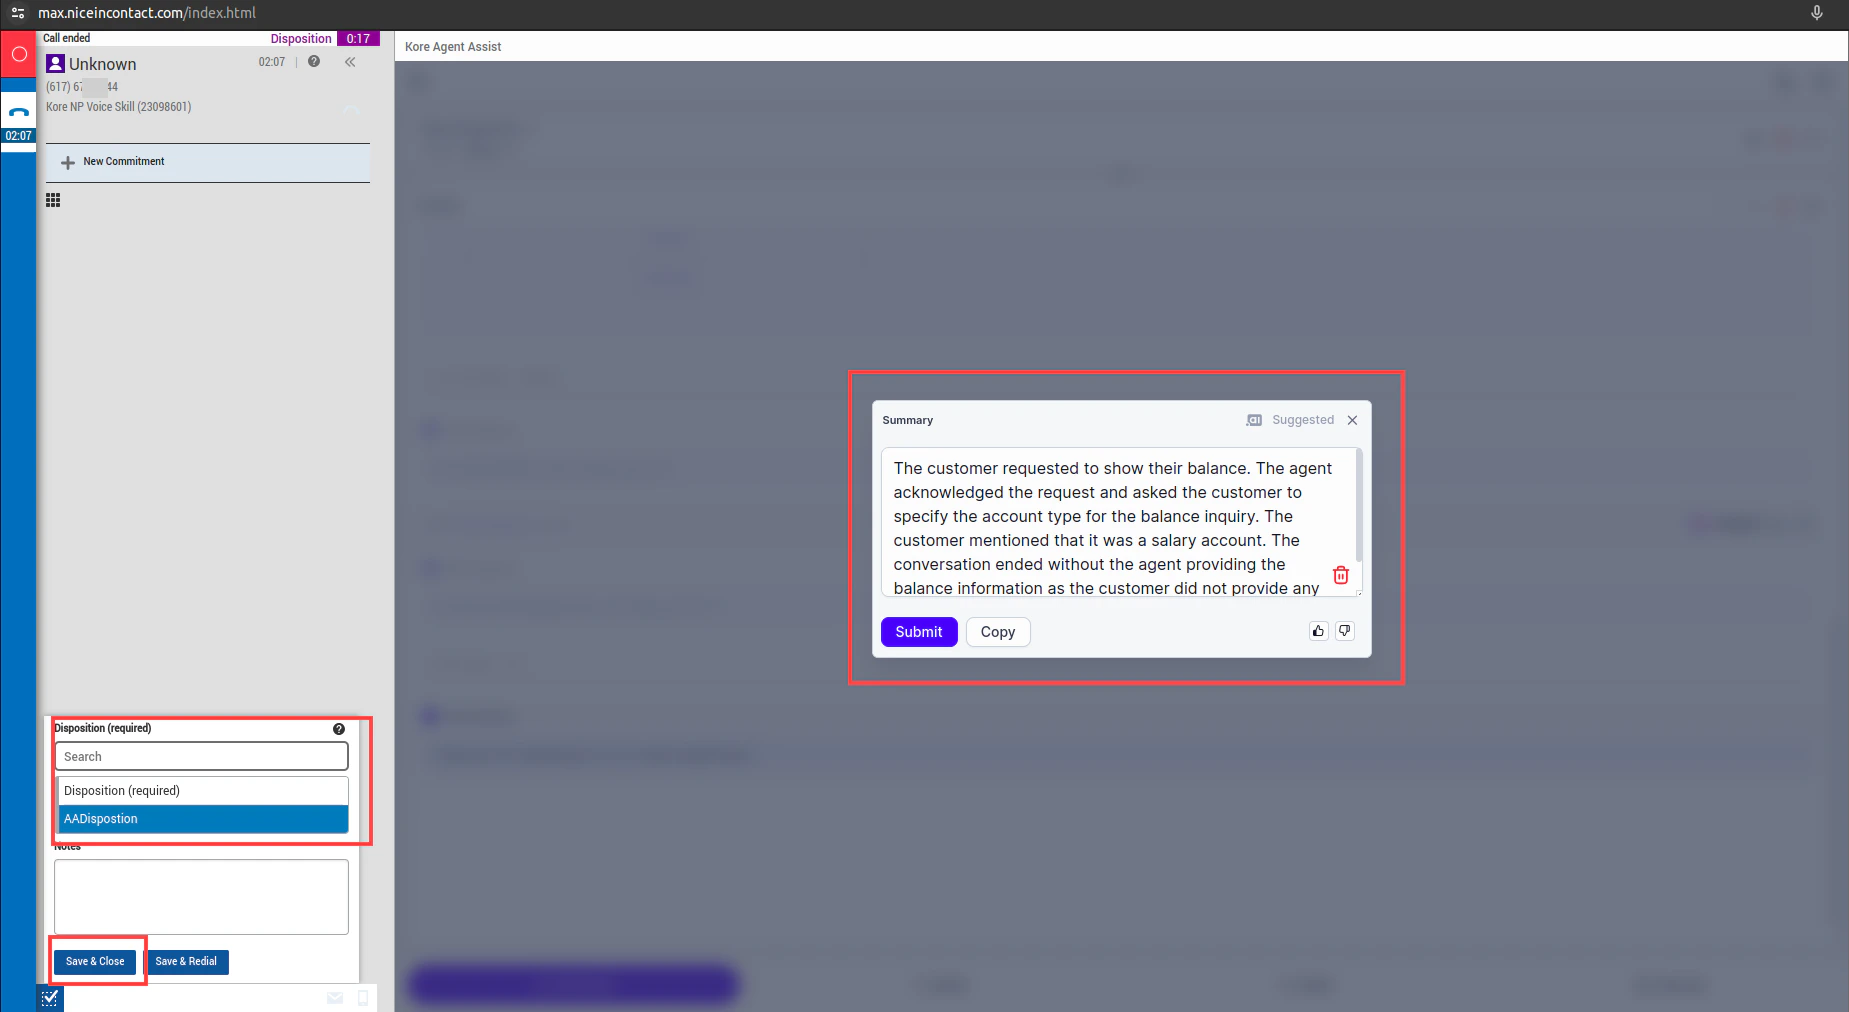
Task: Click the Disposition help question mark
Action: pyautogui.click(x=339, y=729)
